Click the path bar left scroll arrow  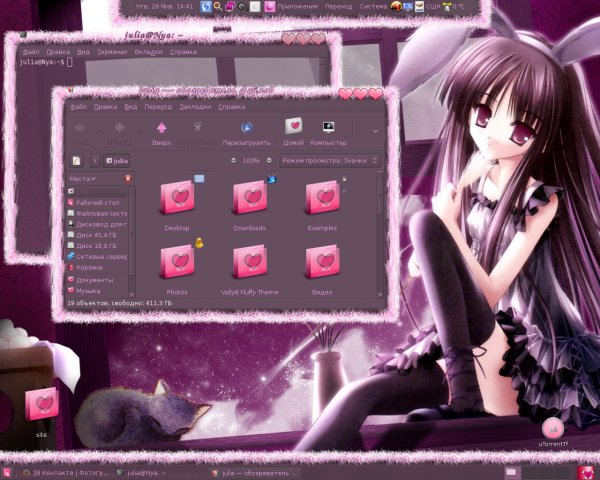tap(95, 160)
